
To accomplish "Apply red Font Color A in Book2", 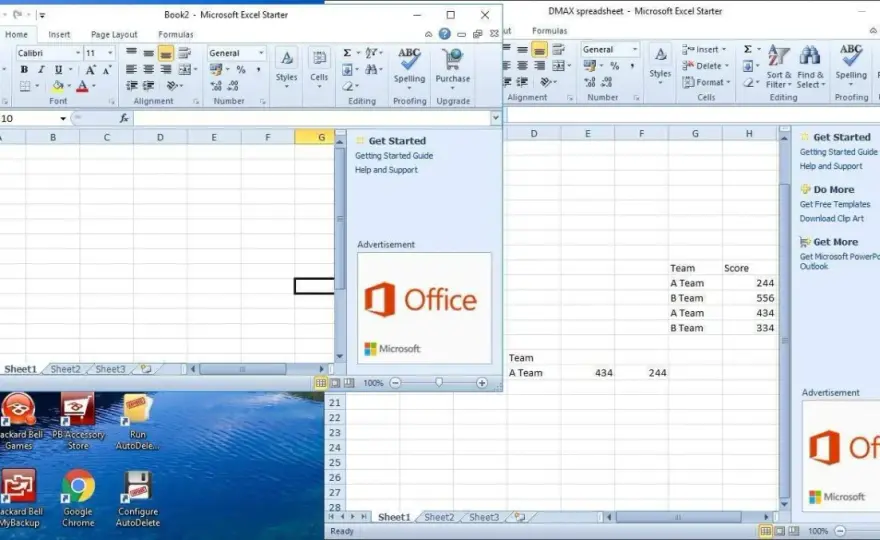I will pos(82,86).
